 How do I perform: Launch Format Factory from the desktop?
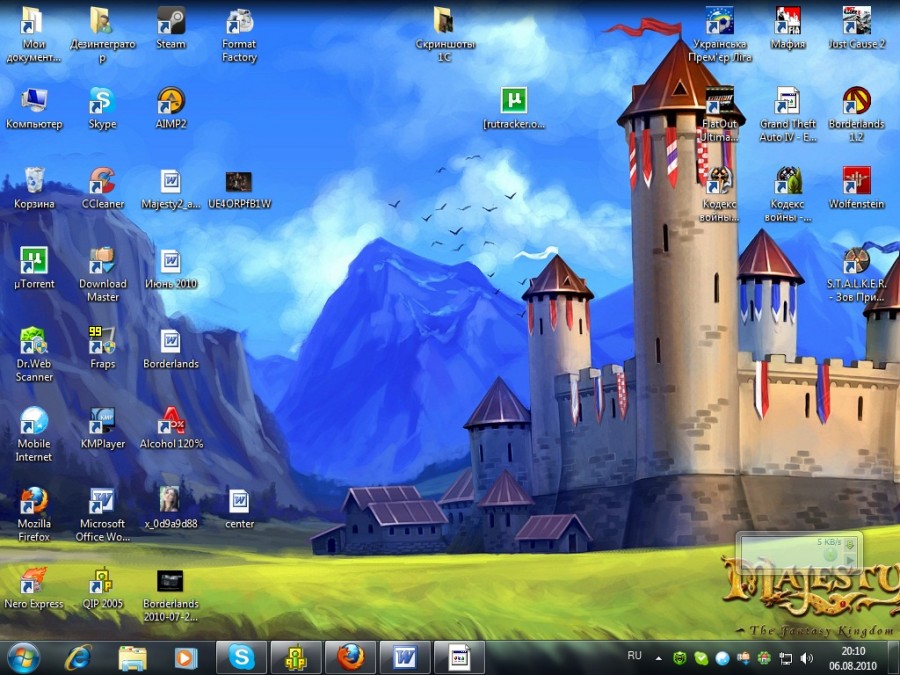pos(239,36)
